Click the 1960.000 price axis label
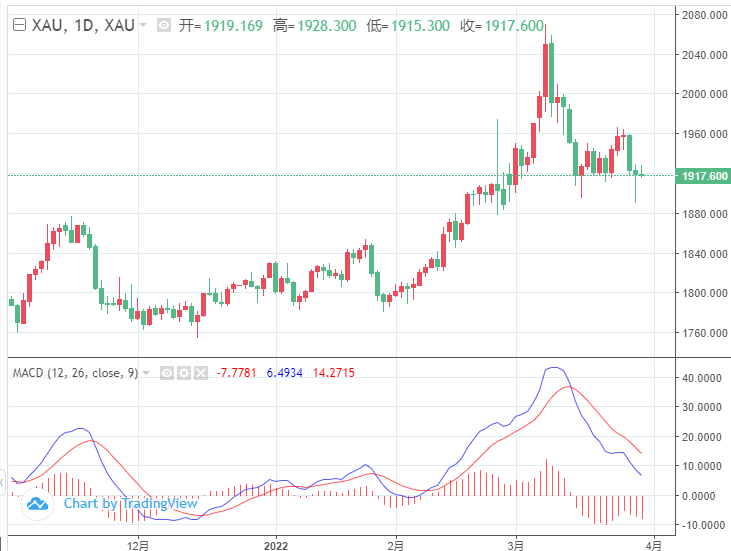Image resolution: width=731 pixels, height=551 pixels. click(x=704, y=134)
